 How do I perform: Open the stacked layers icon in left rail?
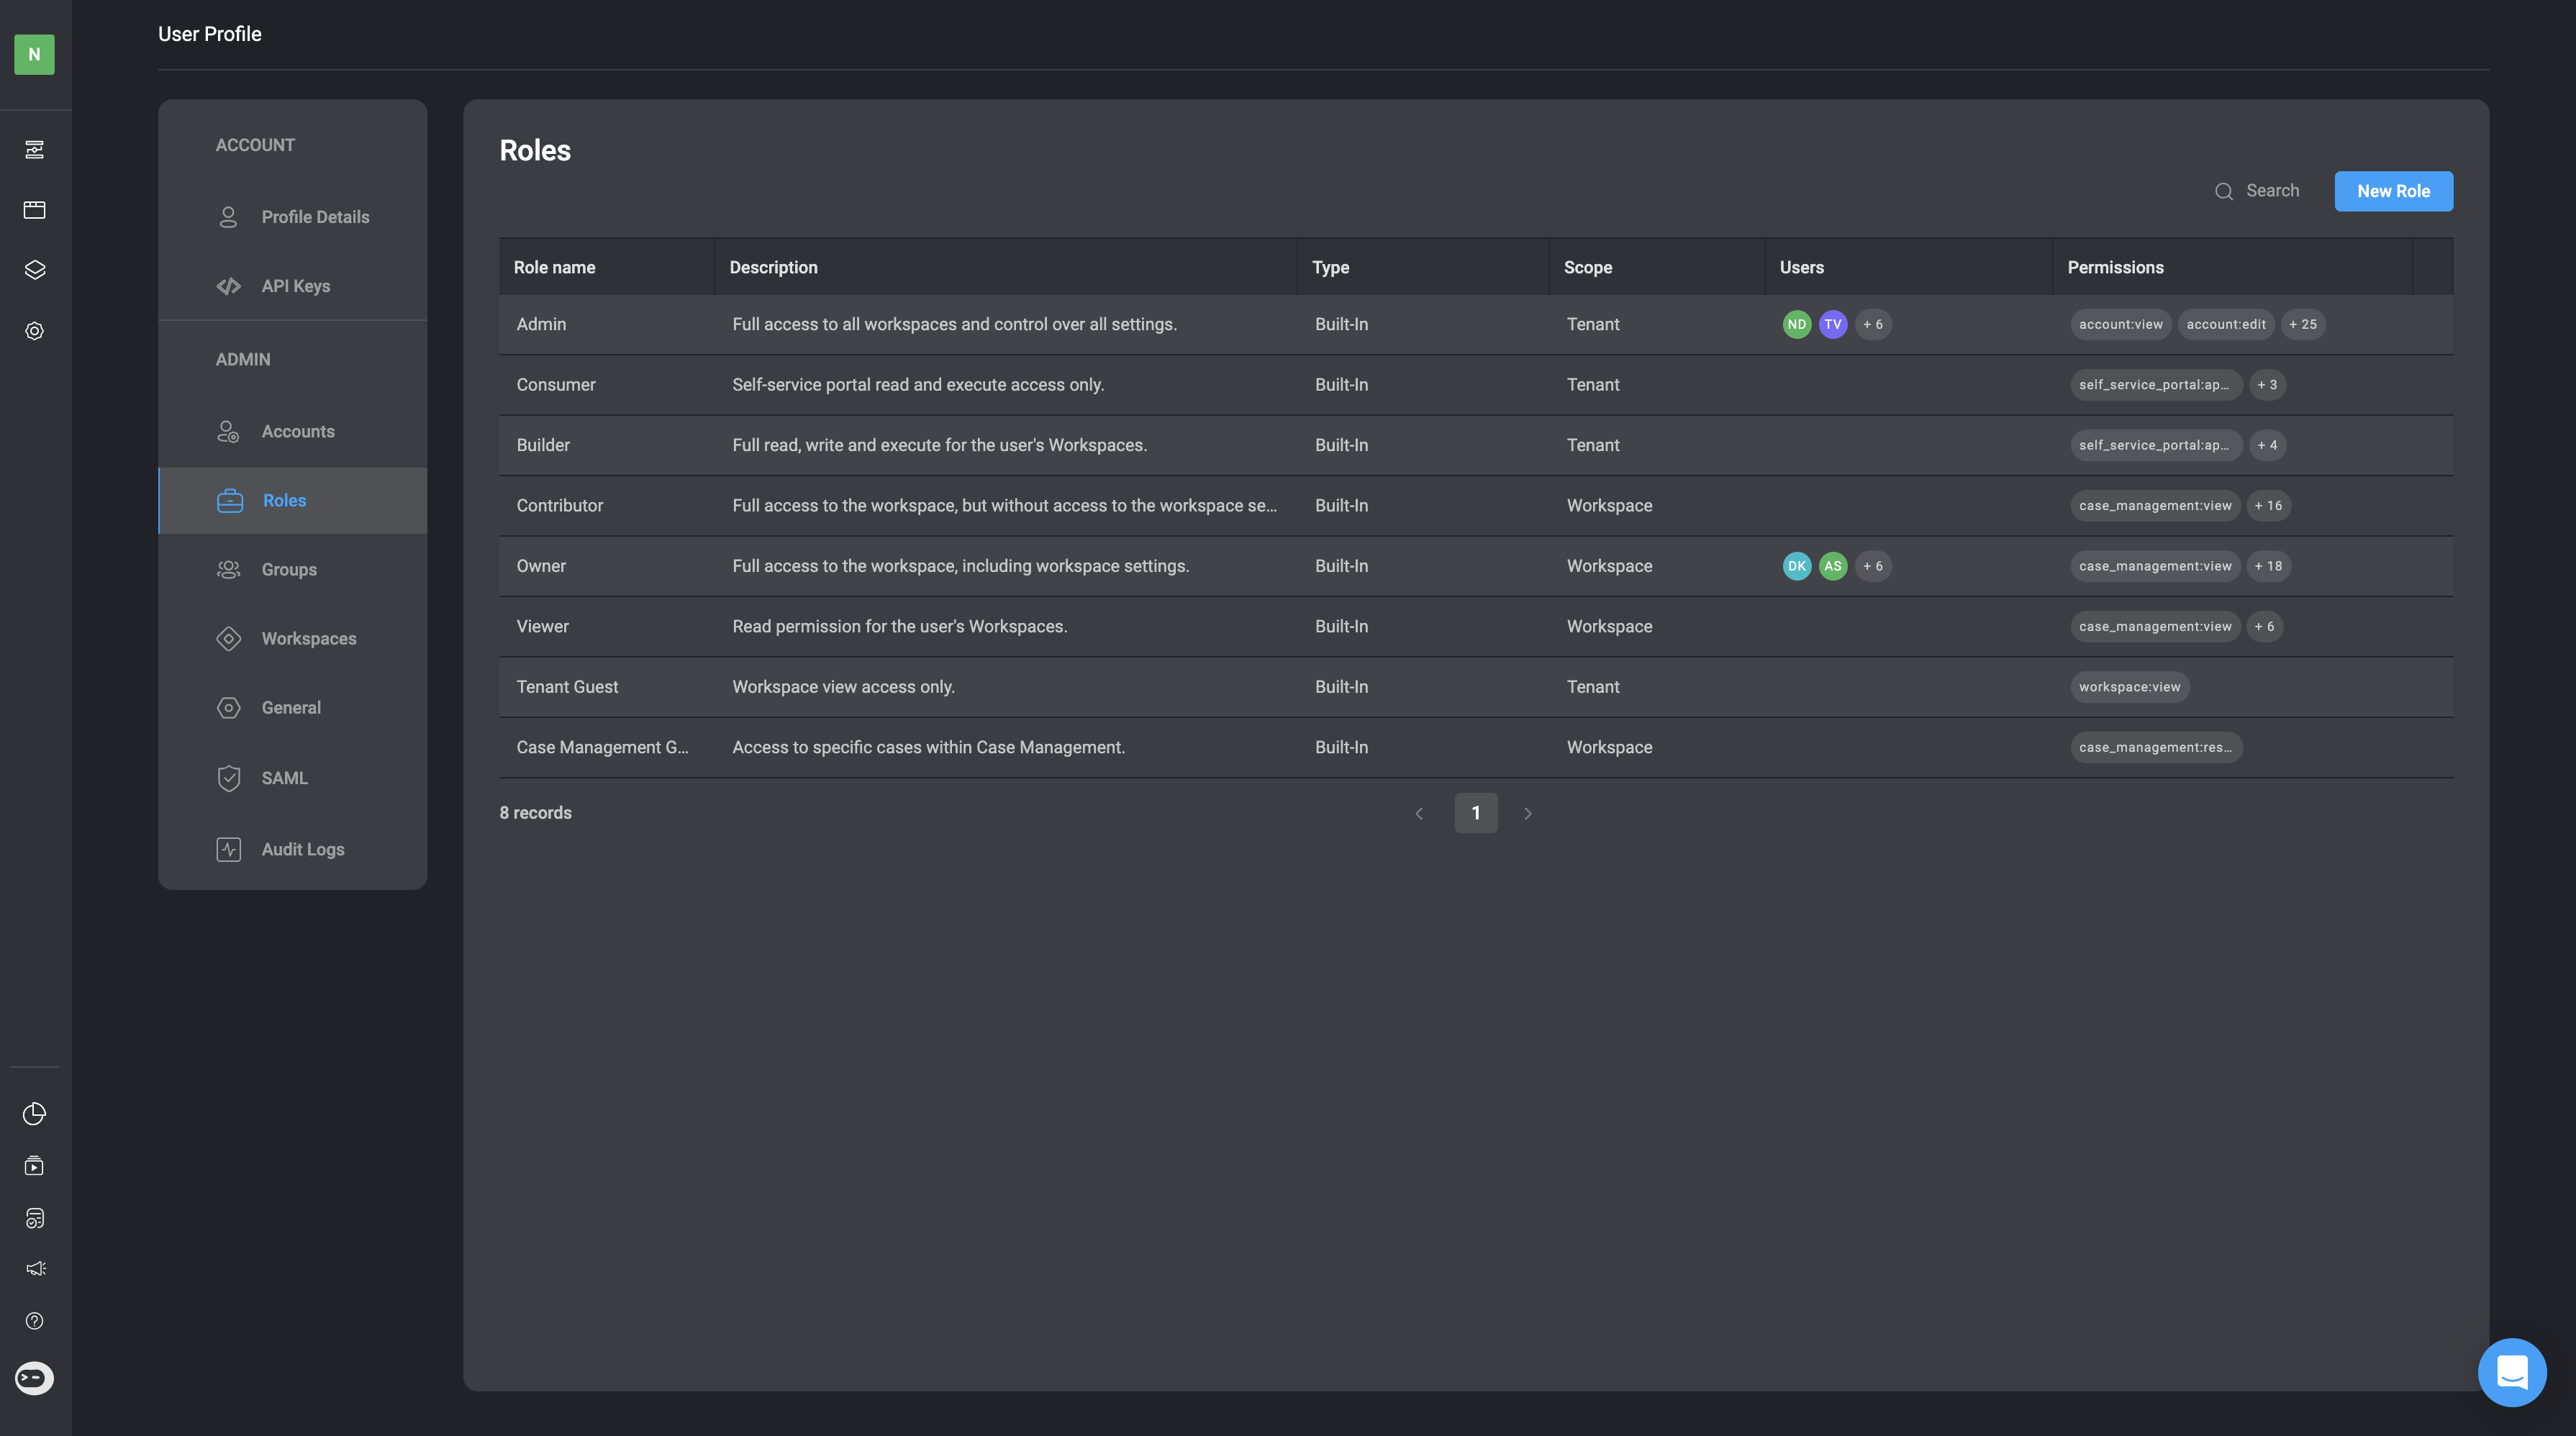click(x=34, y=270)
